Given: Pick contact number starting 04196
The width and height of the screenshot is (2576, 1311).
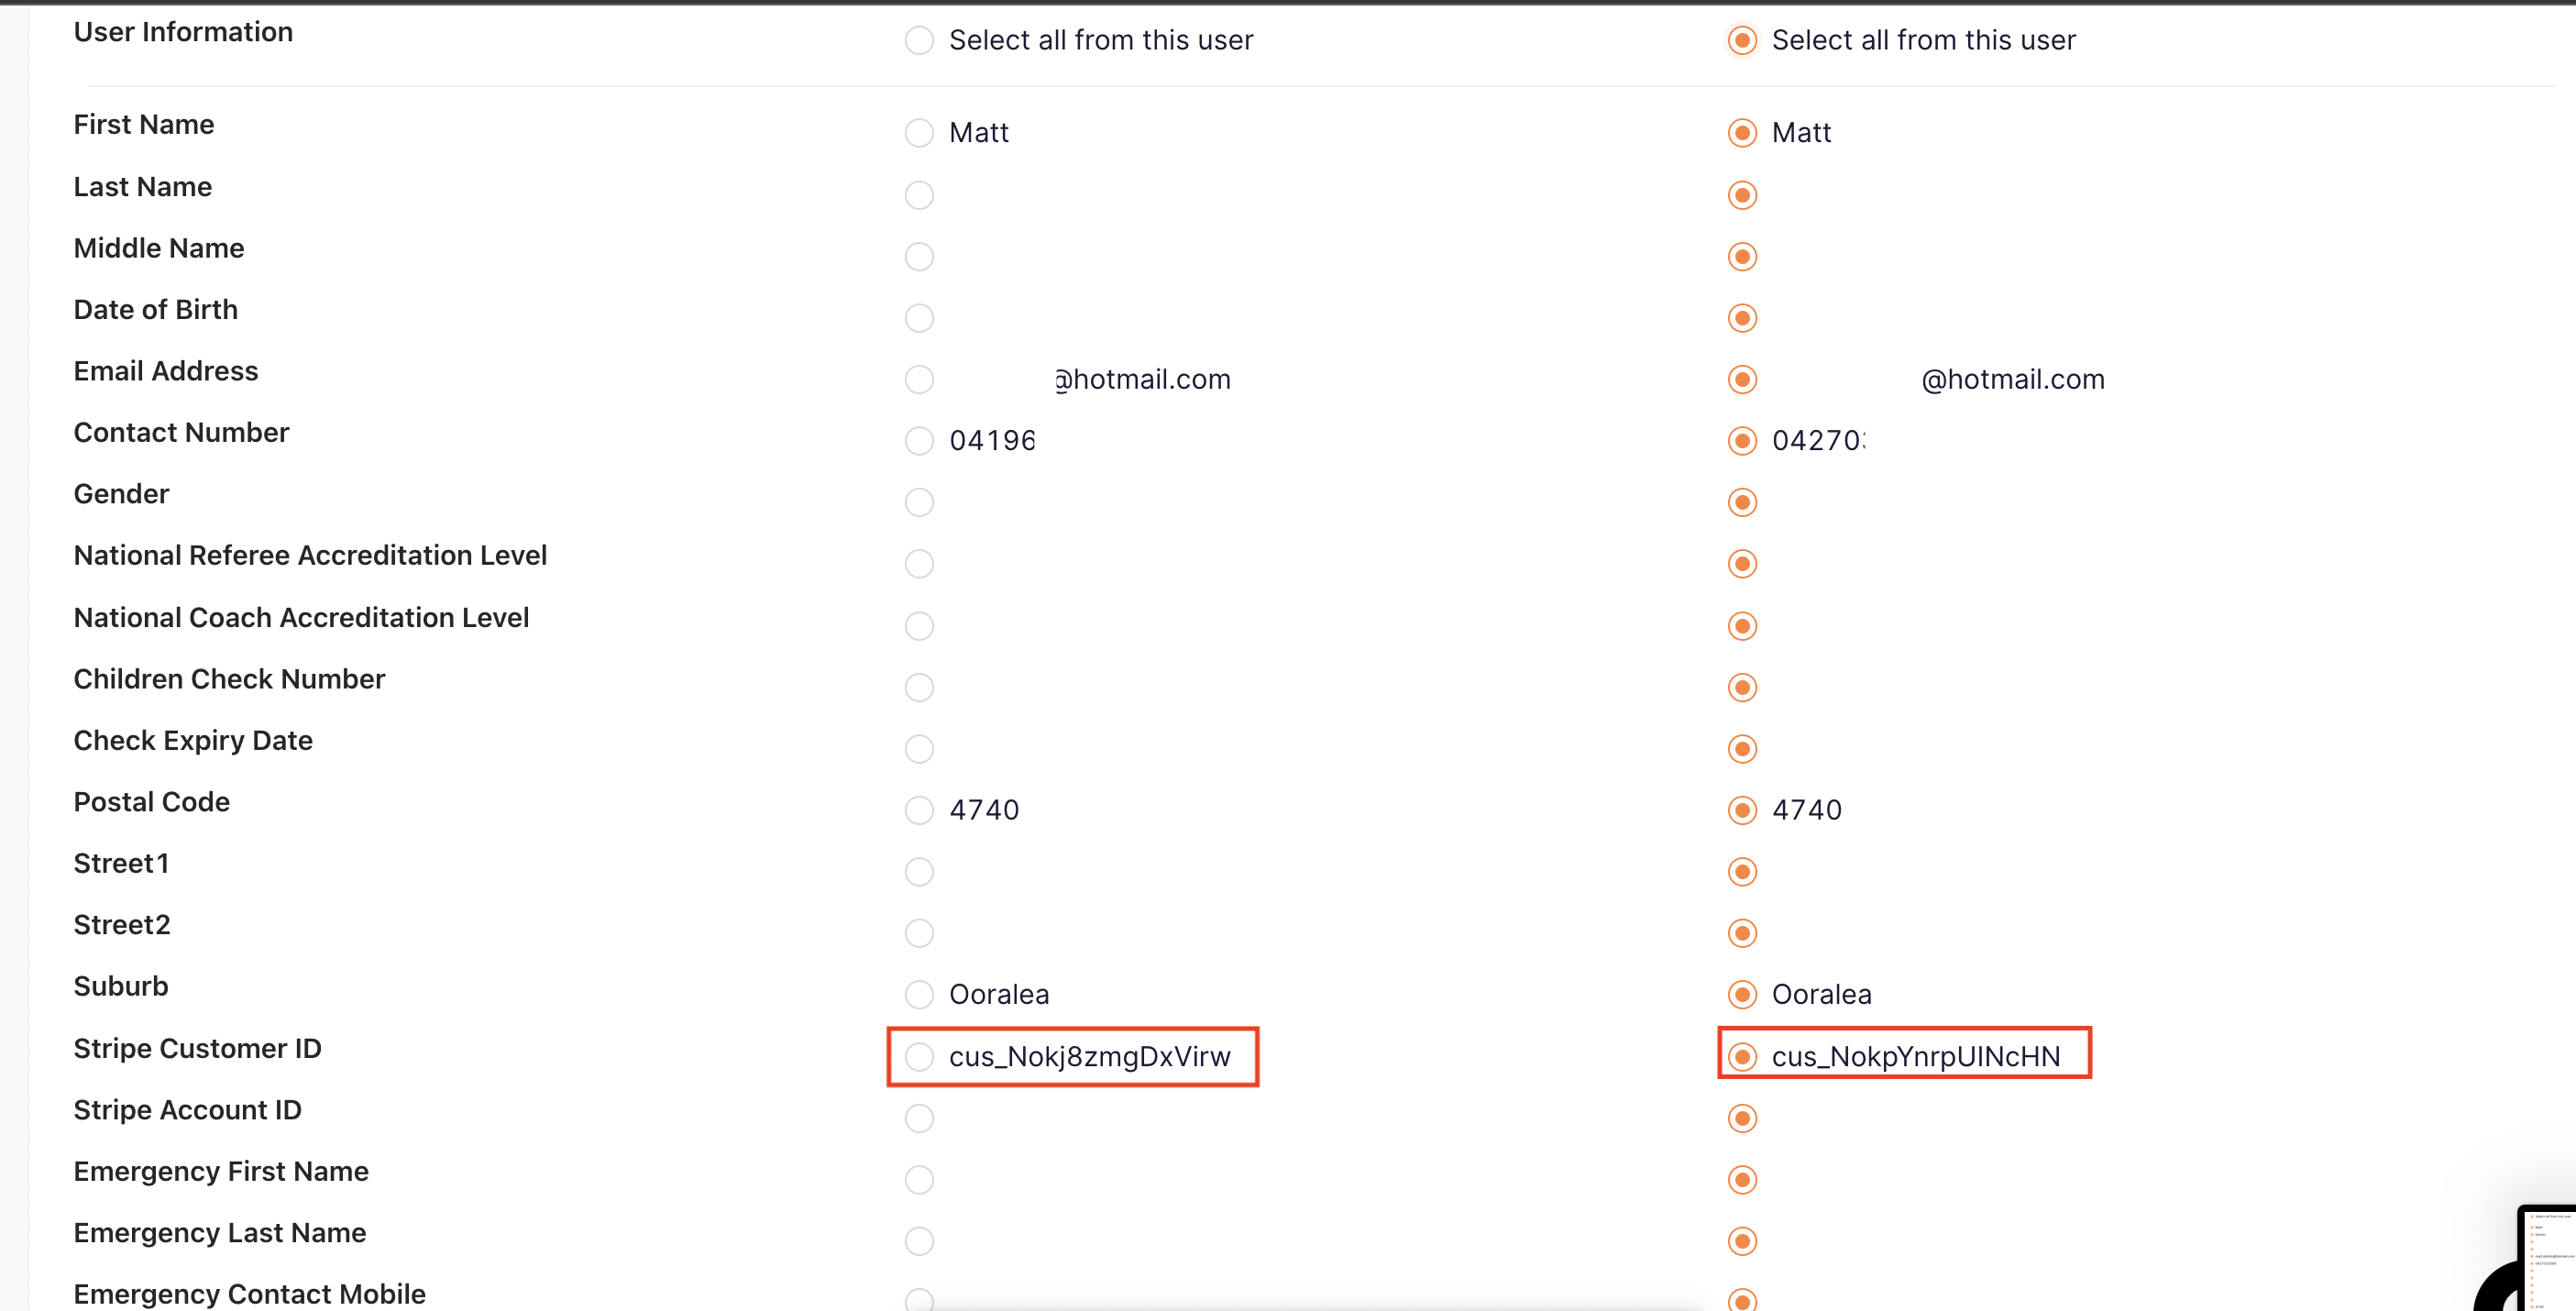Looking at the screenshot, I should click(919, 441).
